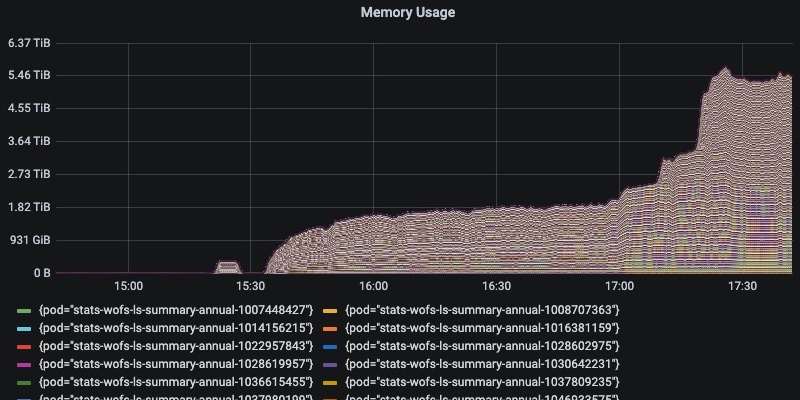Click the 15:30 time axis label

pos(251,286)
